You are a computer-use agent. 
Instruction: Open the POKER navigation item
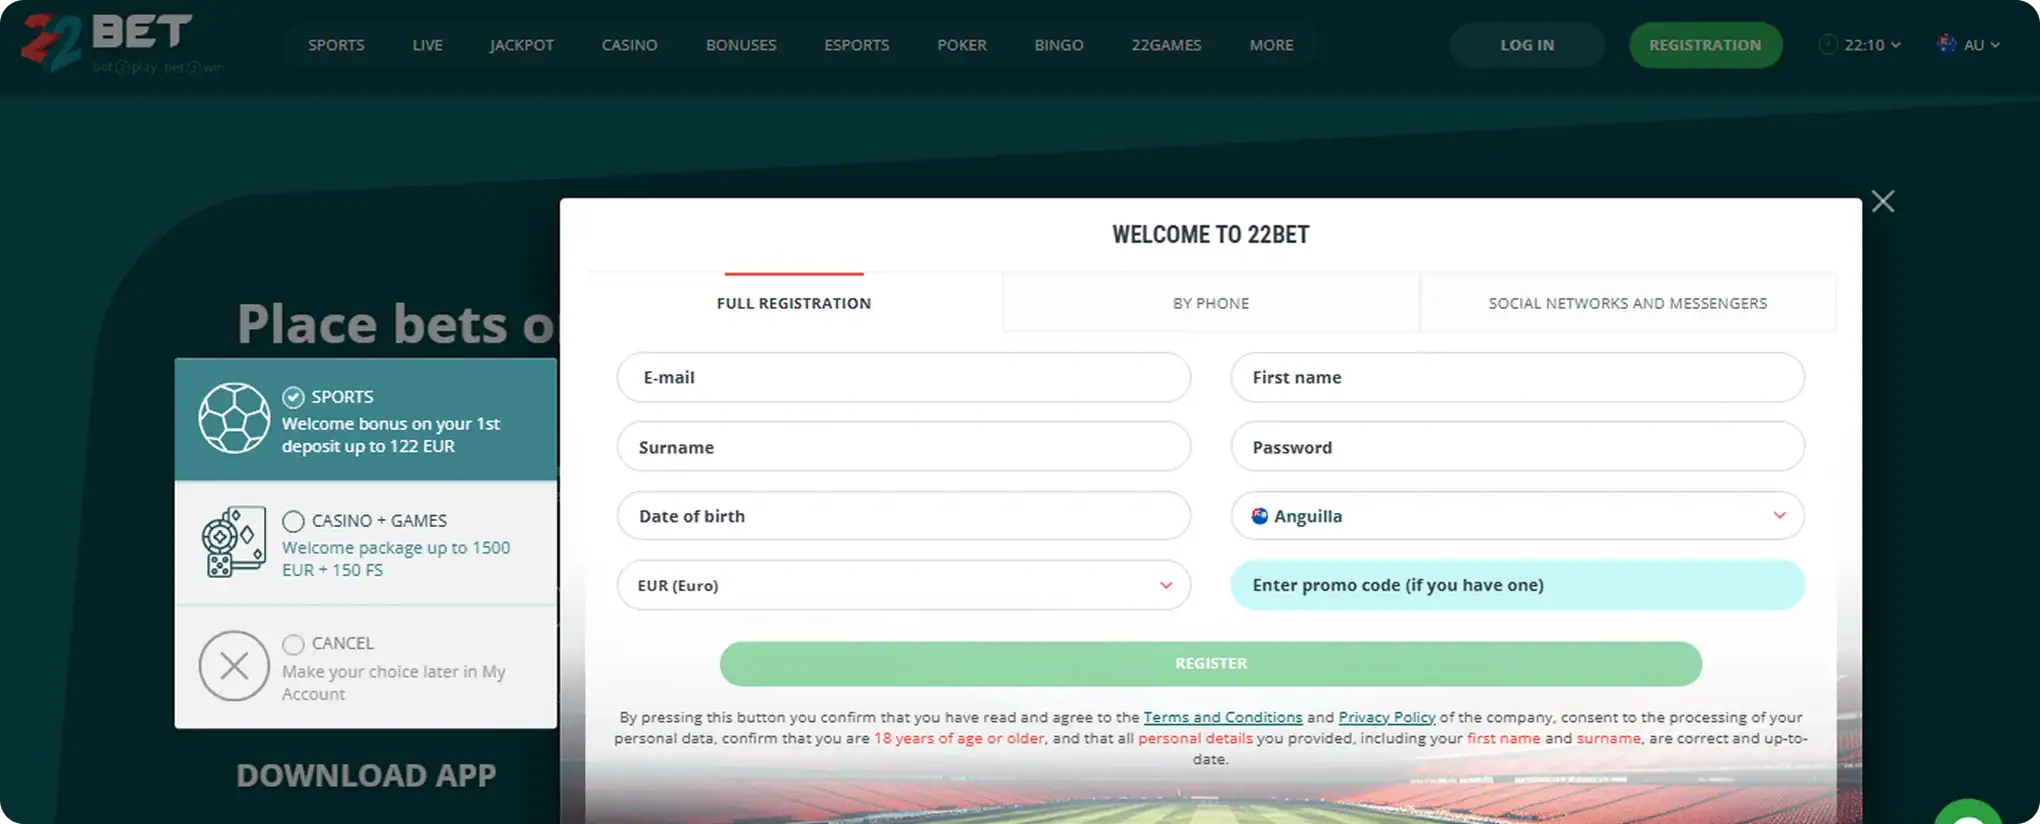point(962,45)
